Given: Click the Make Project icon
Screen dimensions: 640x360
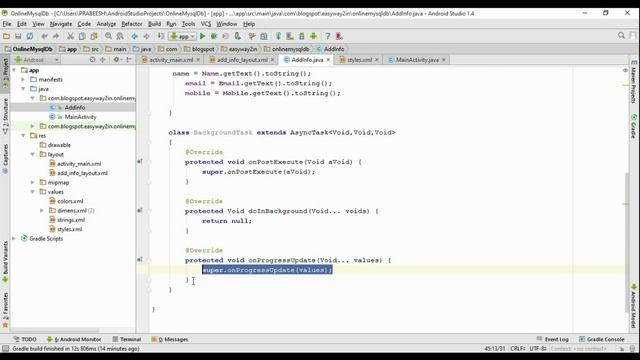Looking at the screenshot, I should (160, 36).
